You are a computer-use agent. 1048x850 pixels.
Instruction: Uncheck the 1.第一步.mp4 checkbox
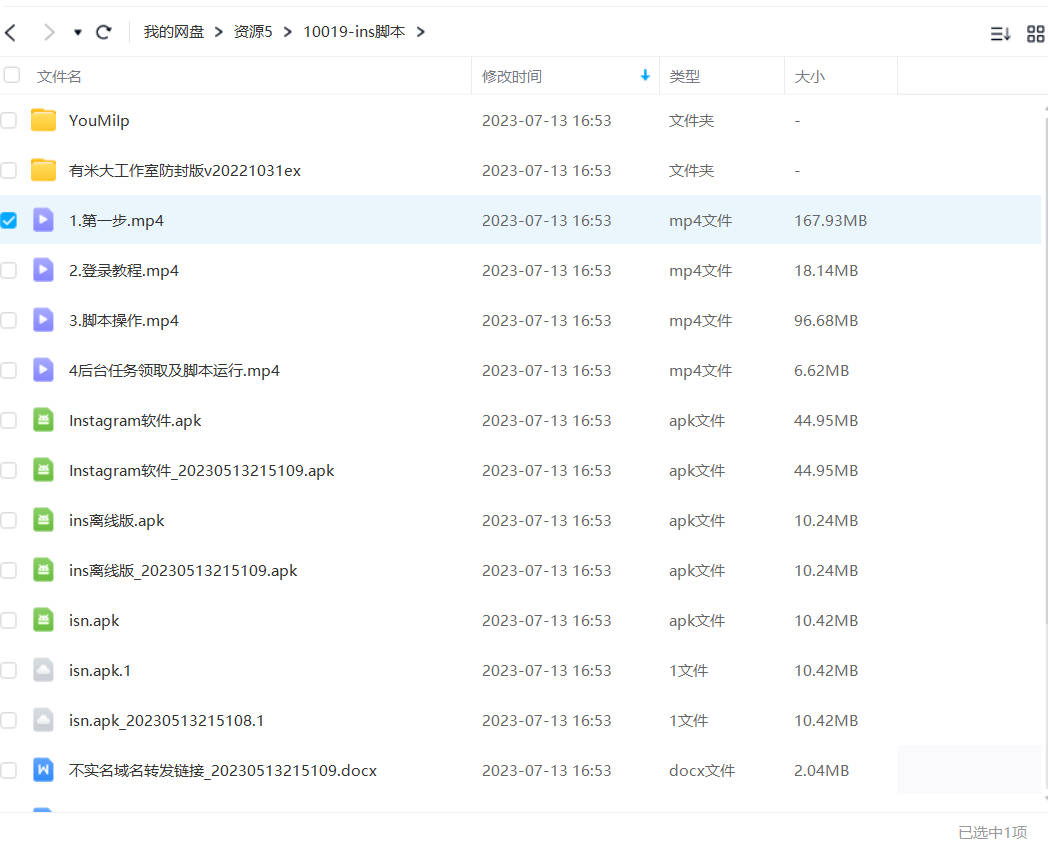coord(9,221)
